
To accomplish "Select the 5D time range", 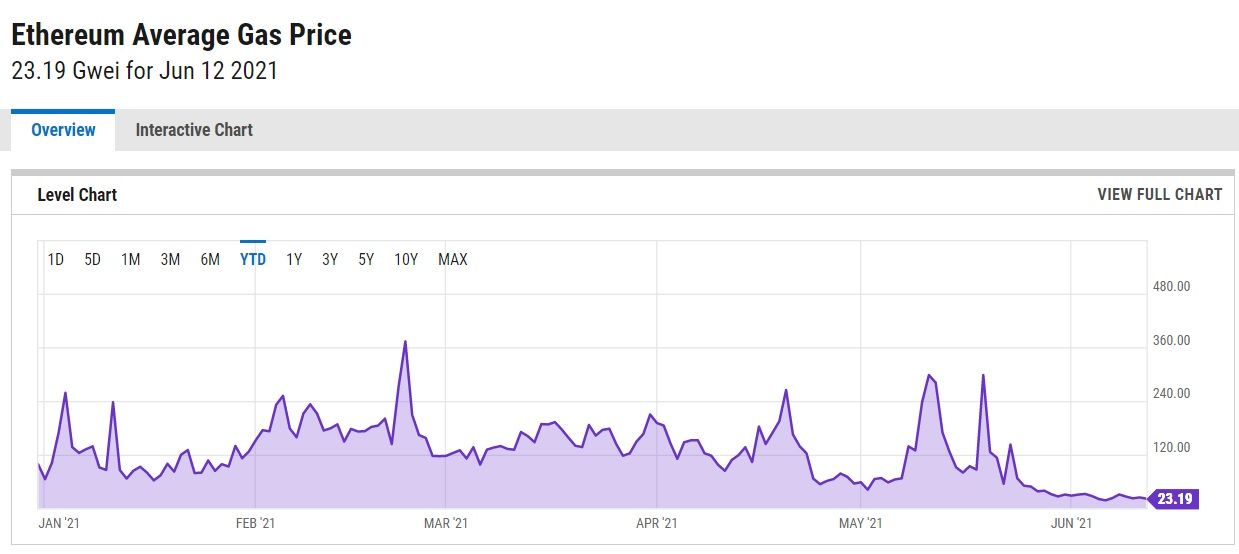I will click(93, 259).
